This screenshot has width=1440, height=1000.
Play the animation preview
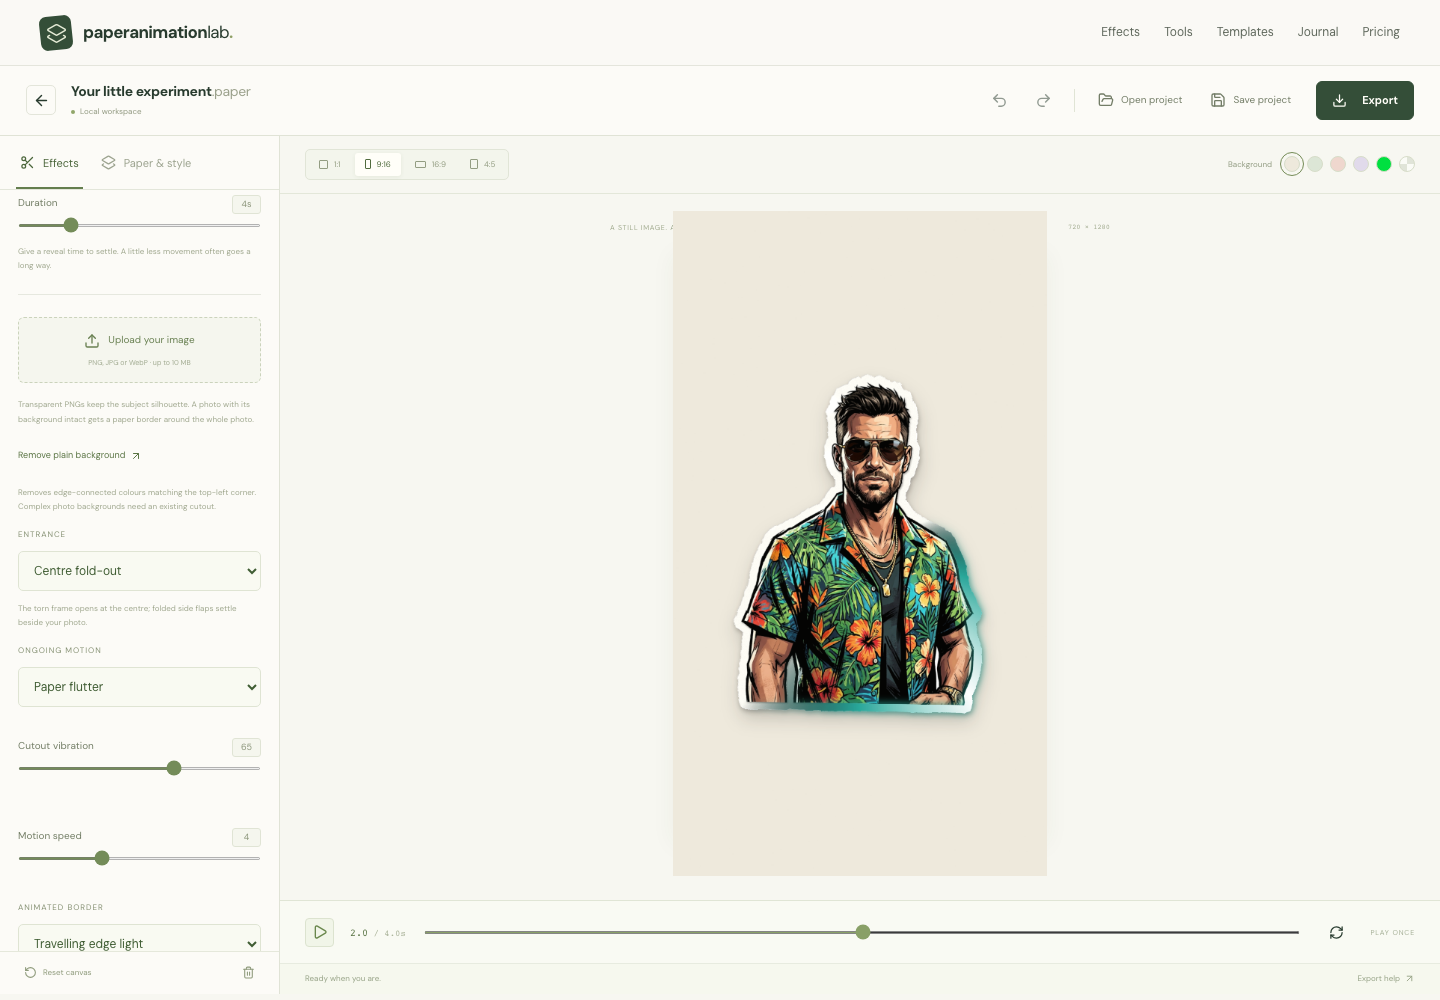click(320, 932)
